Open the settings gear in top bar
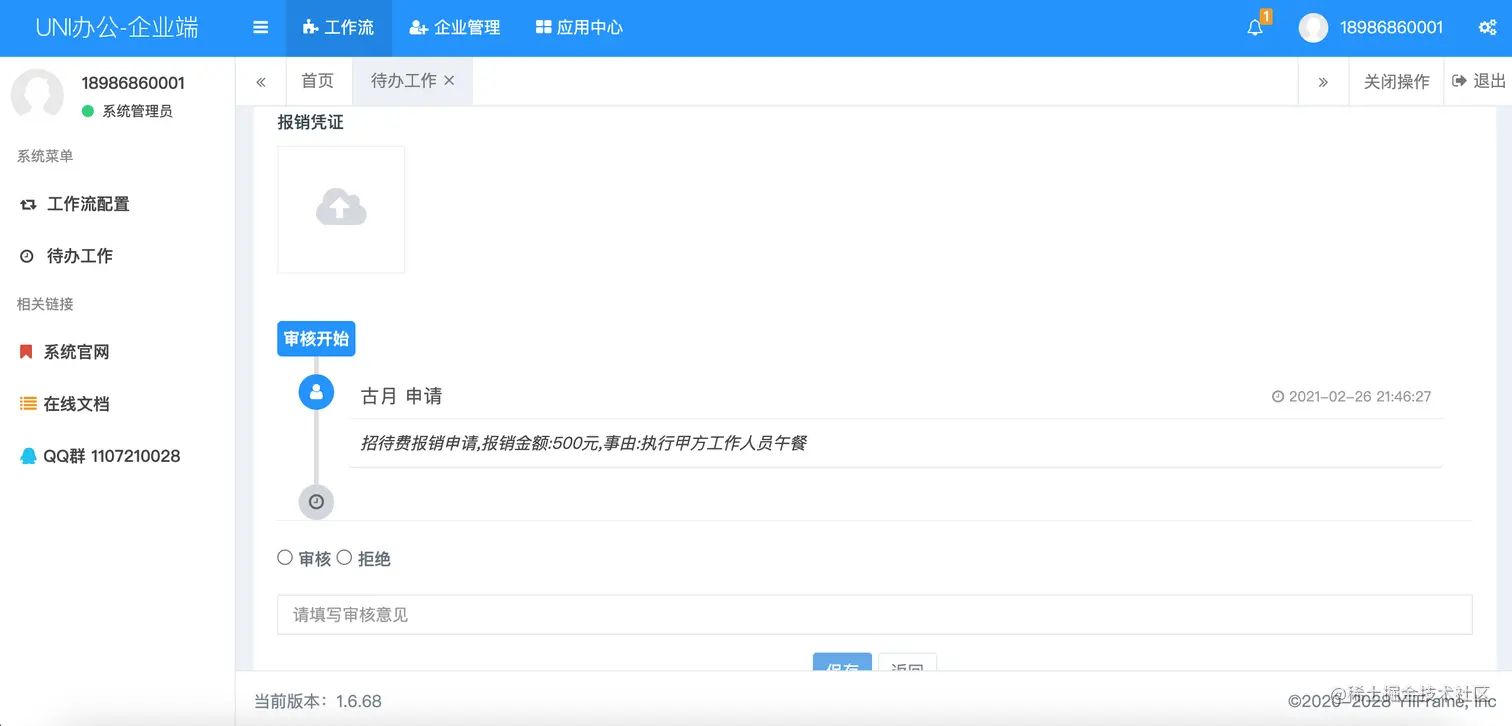 coord(1488,27)
